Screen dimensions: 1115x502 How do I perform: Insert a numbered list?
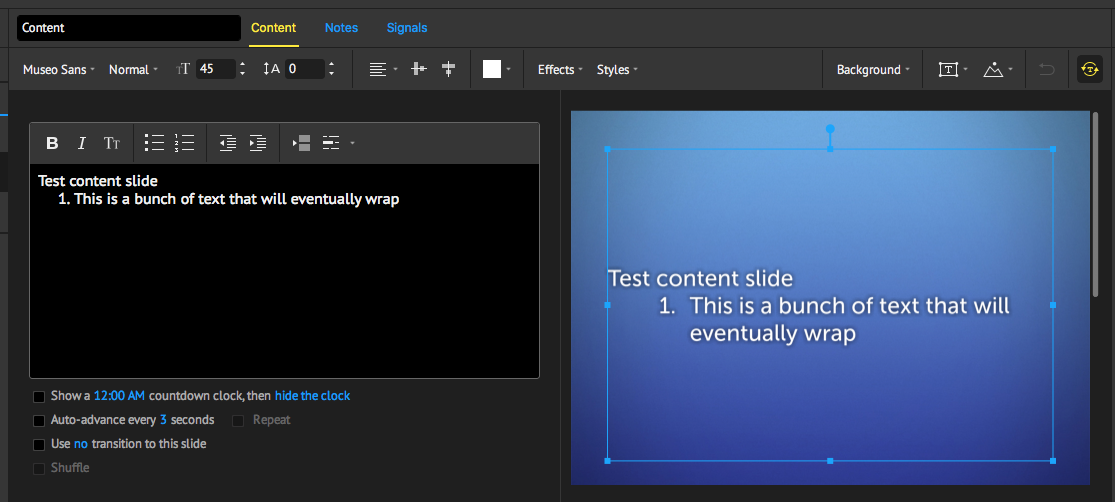[184, 143]
